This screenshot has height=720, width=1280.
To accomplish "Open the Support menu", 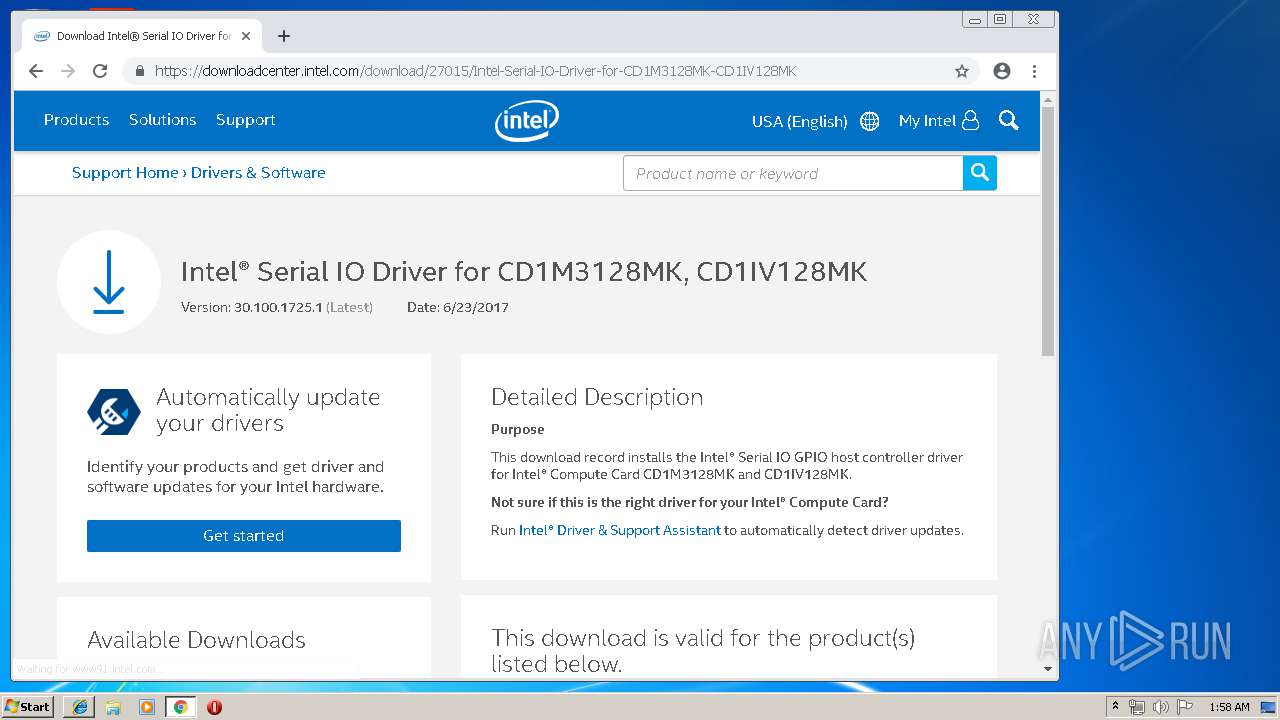I will 245,120.
